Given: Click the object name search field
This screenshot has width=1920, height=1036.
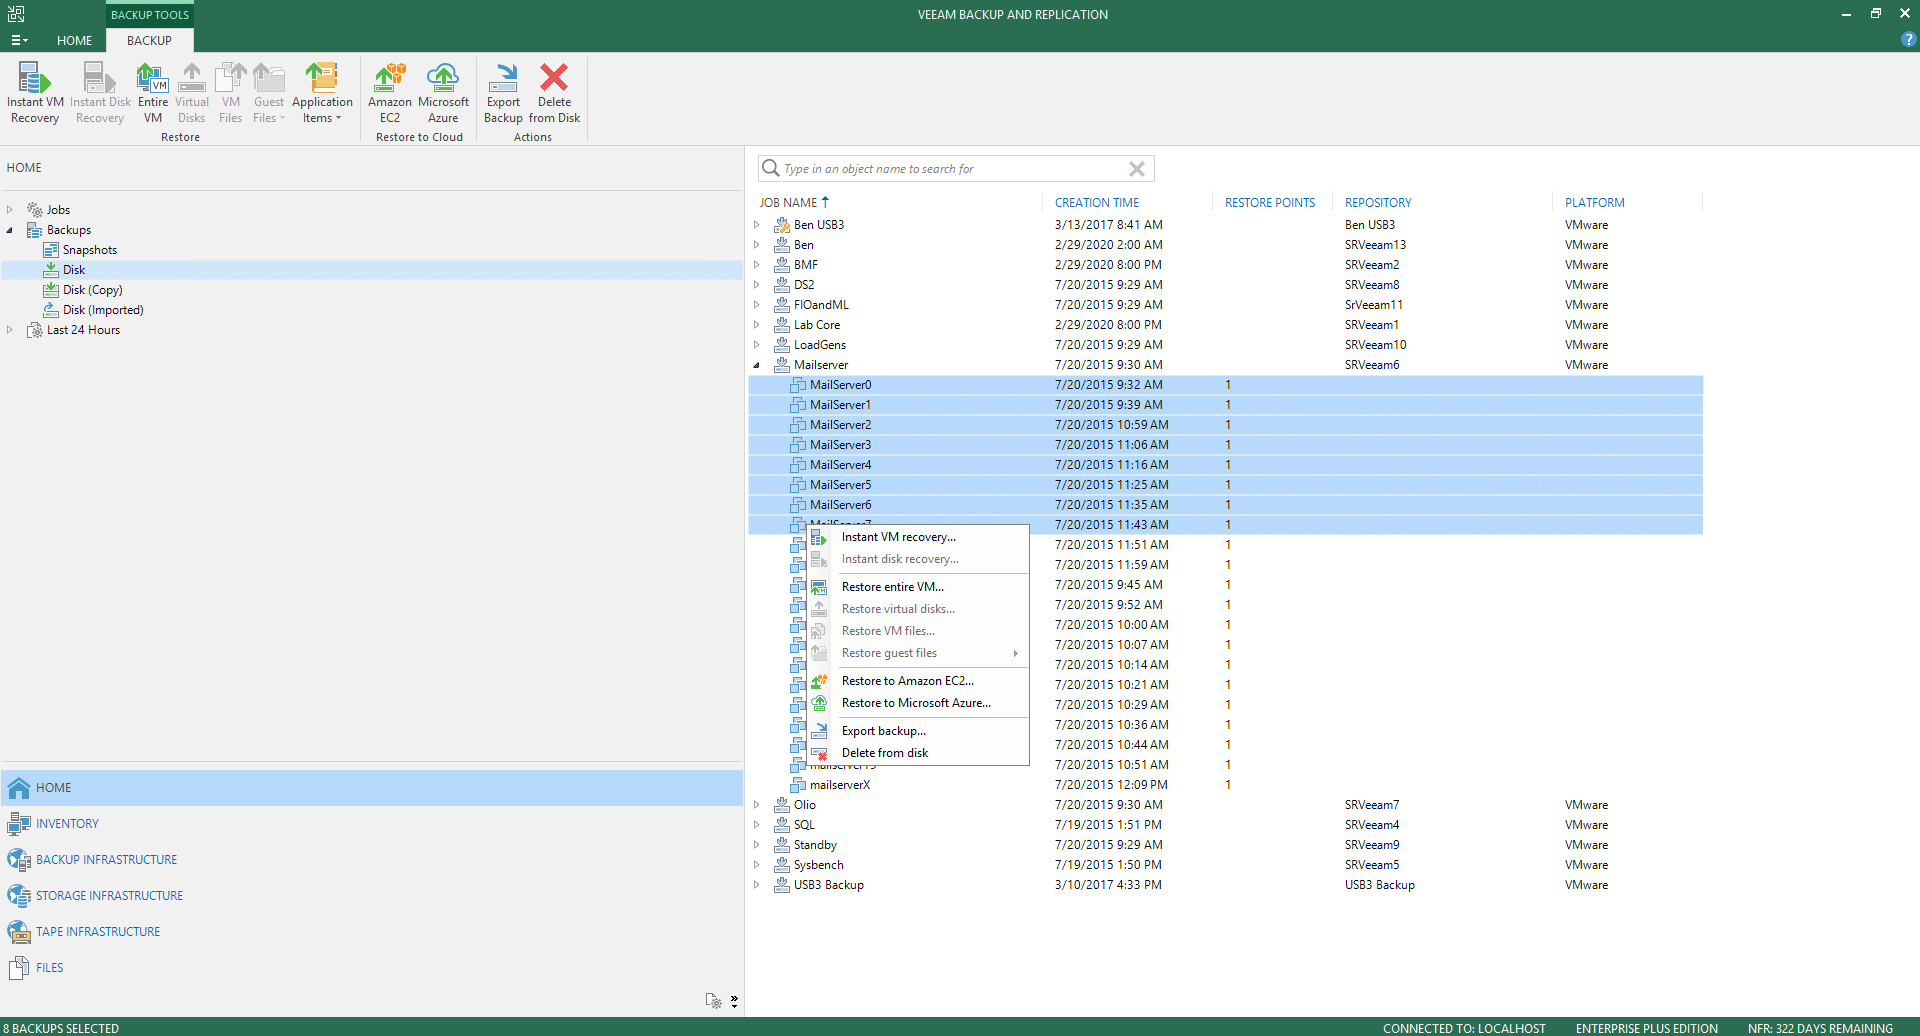Looking at the screenshot, I should 955,169.
